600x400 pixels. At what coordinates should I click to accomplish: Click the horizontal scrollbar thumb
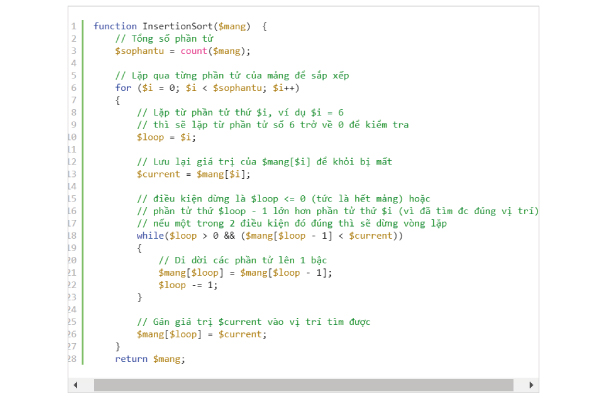click(x=300, y=384)
